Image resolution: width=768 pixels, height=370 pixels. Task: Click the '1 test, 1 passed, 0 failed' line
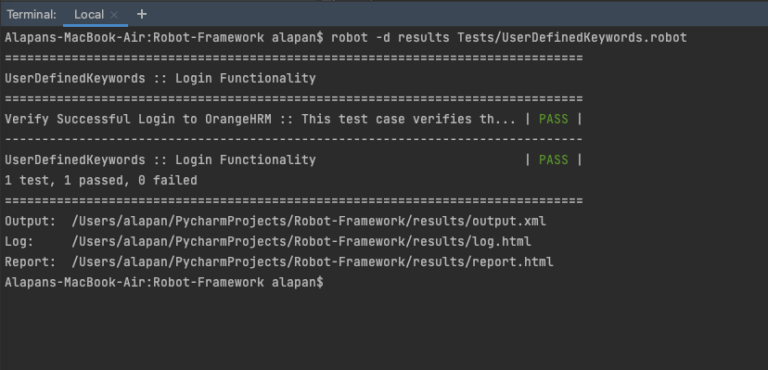101,181
